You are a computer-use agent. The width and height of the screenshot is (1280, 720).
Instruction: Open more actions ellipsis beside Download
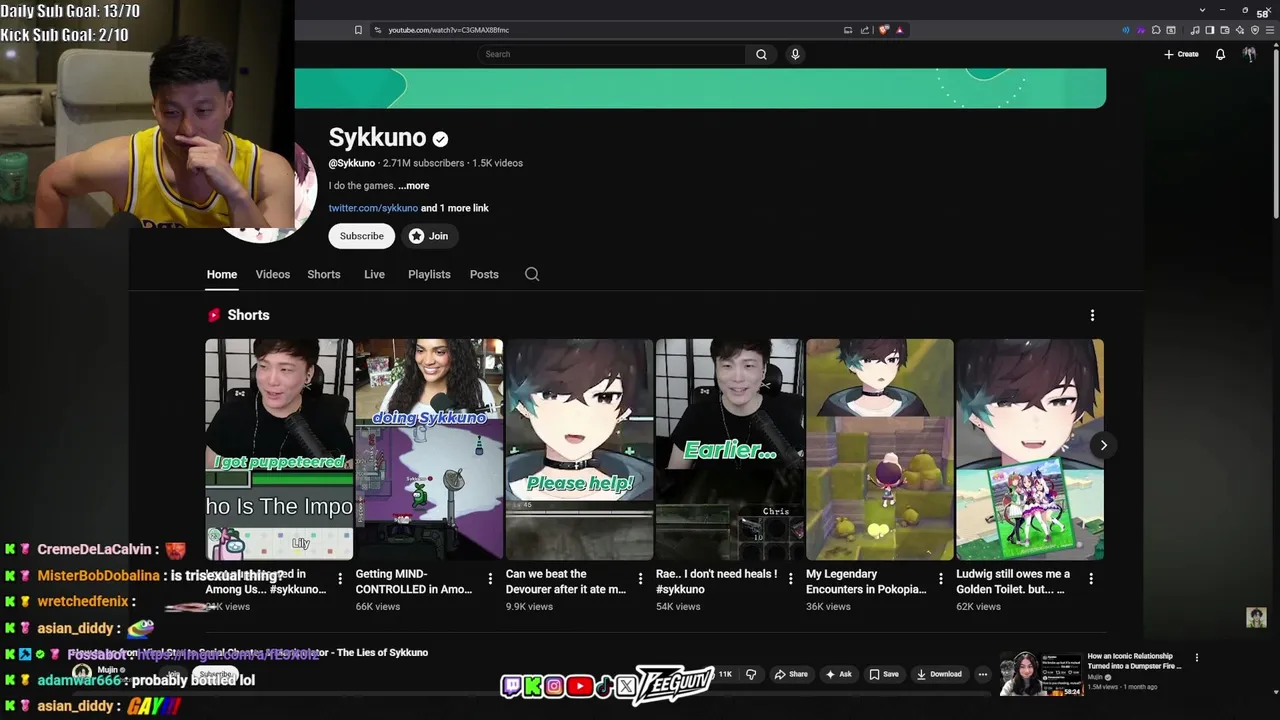click(x=983, y=674)
